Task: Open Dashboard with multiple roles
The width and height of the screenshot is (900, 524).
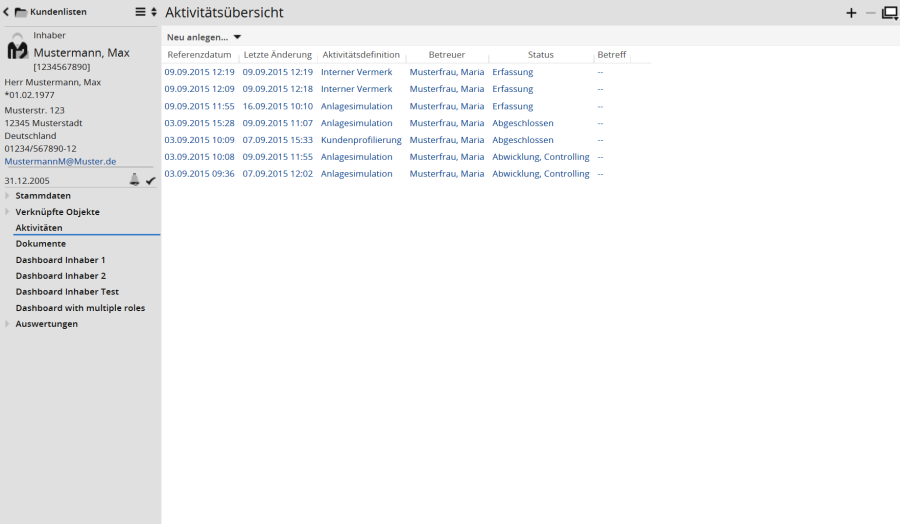Action: point(80,308)
